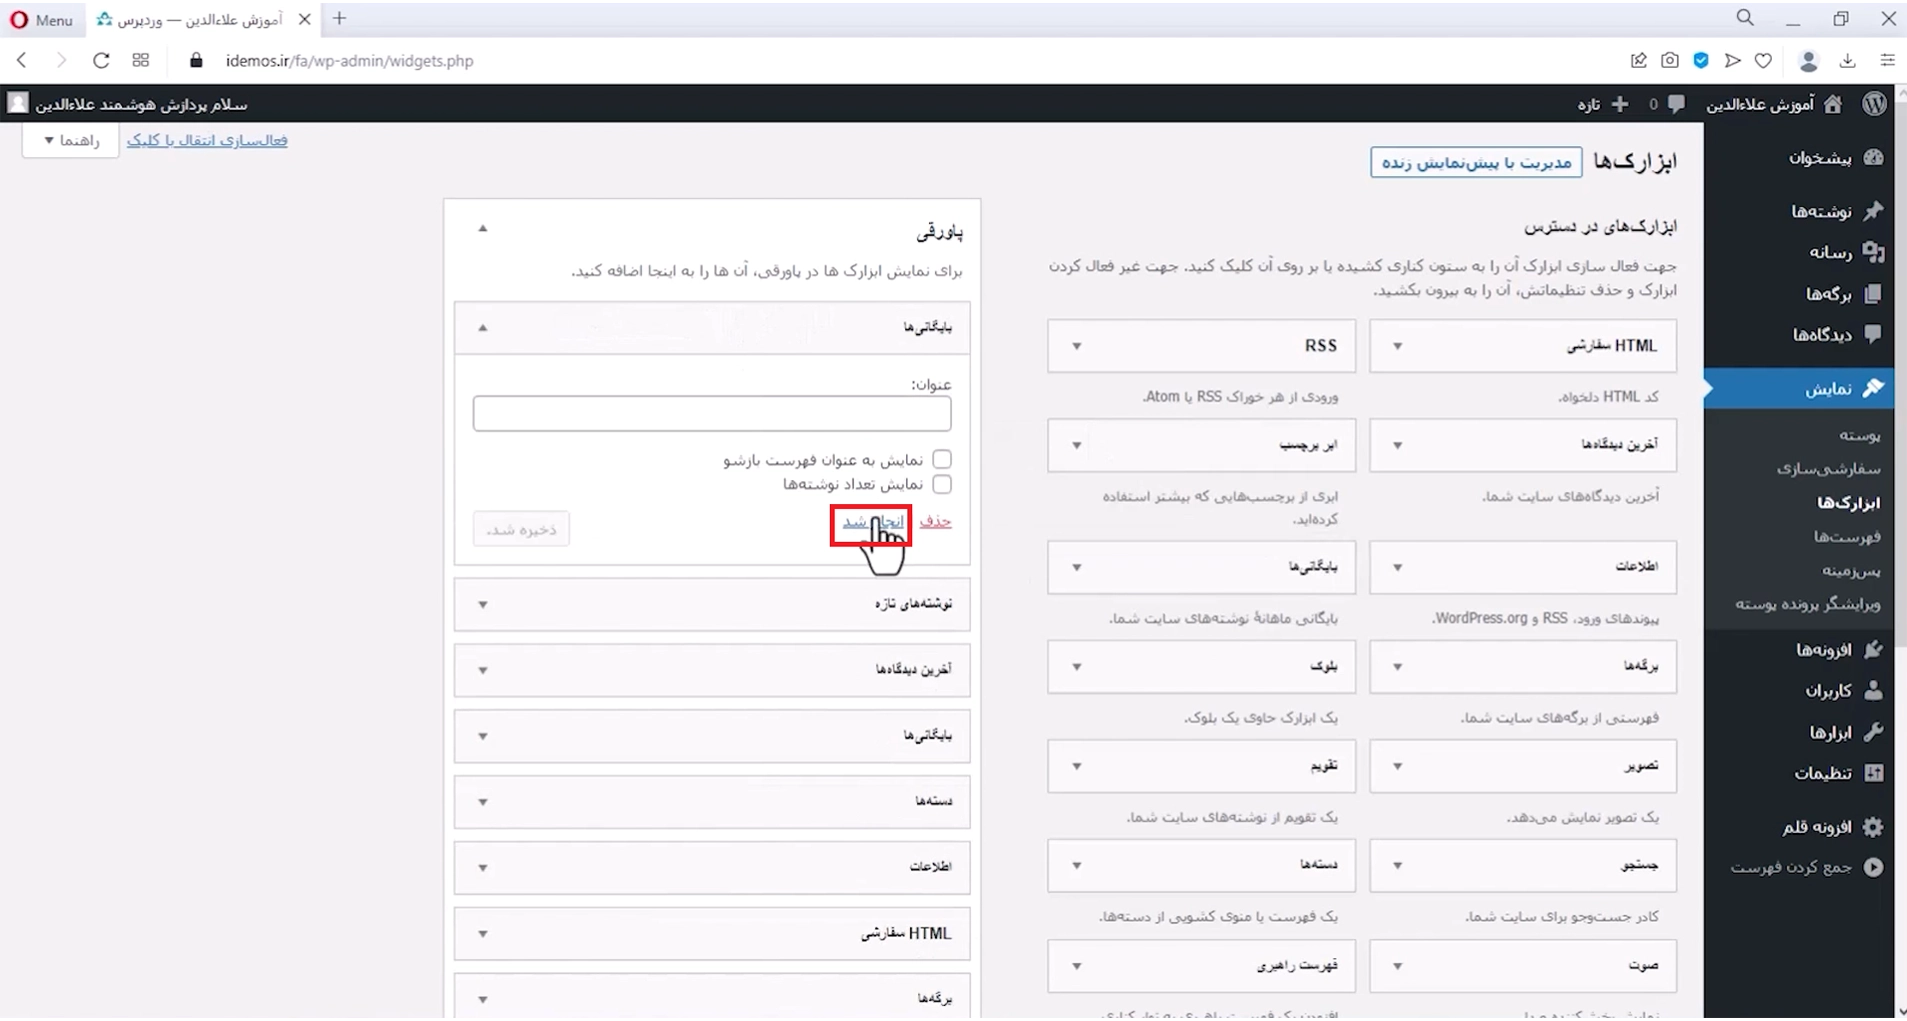The height and width of the screenshot is (1021, 1907).
Task: Expand available RSS widget
Action: pos(1077,346)
